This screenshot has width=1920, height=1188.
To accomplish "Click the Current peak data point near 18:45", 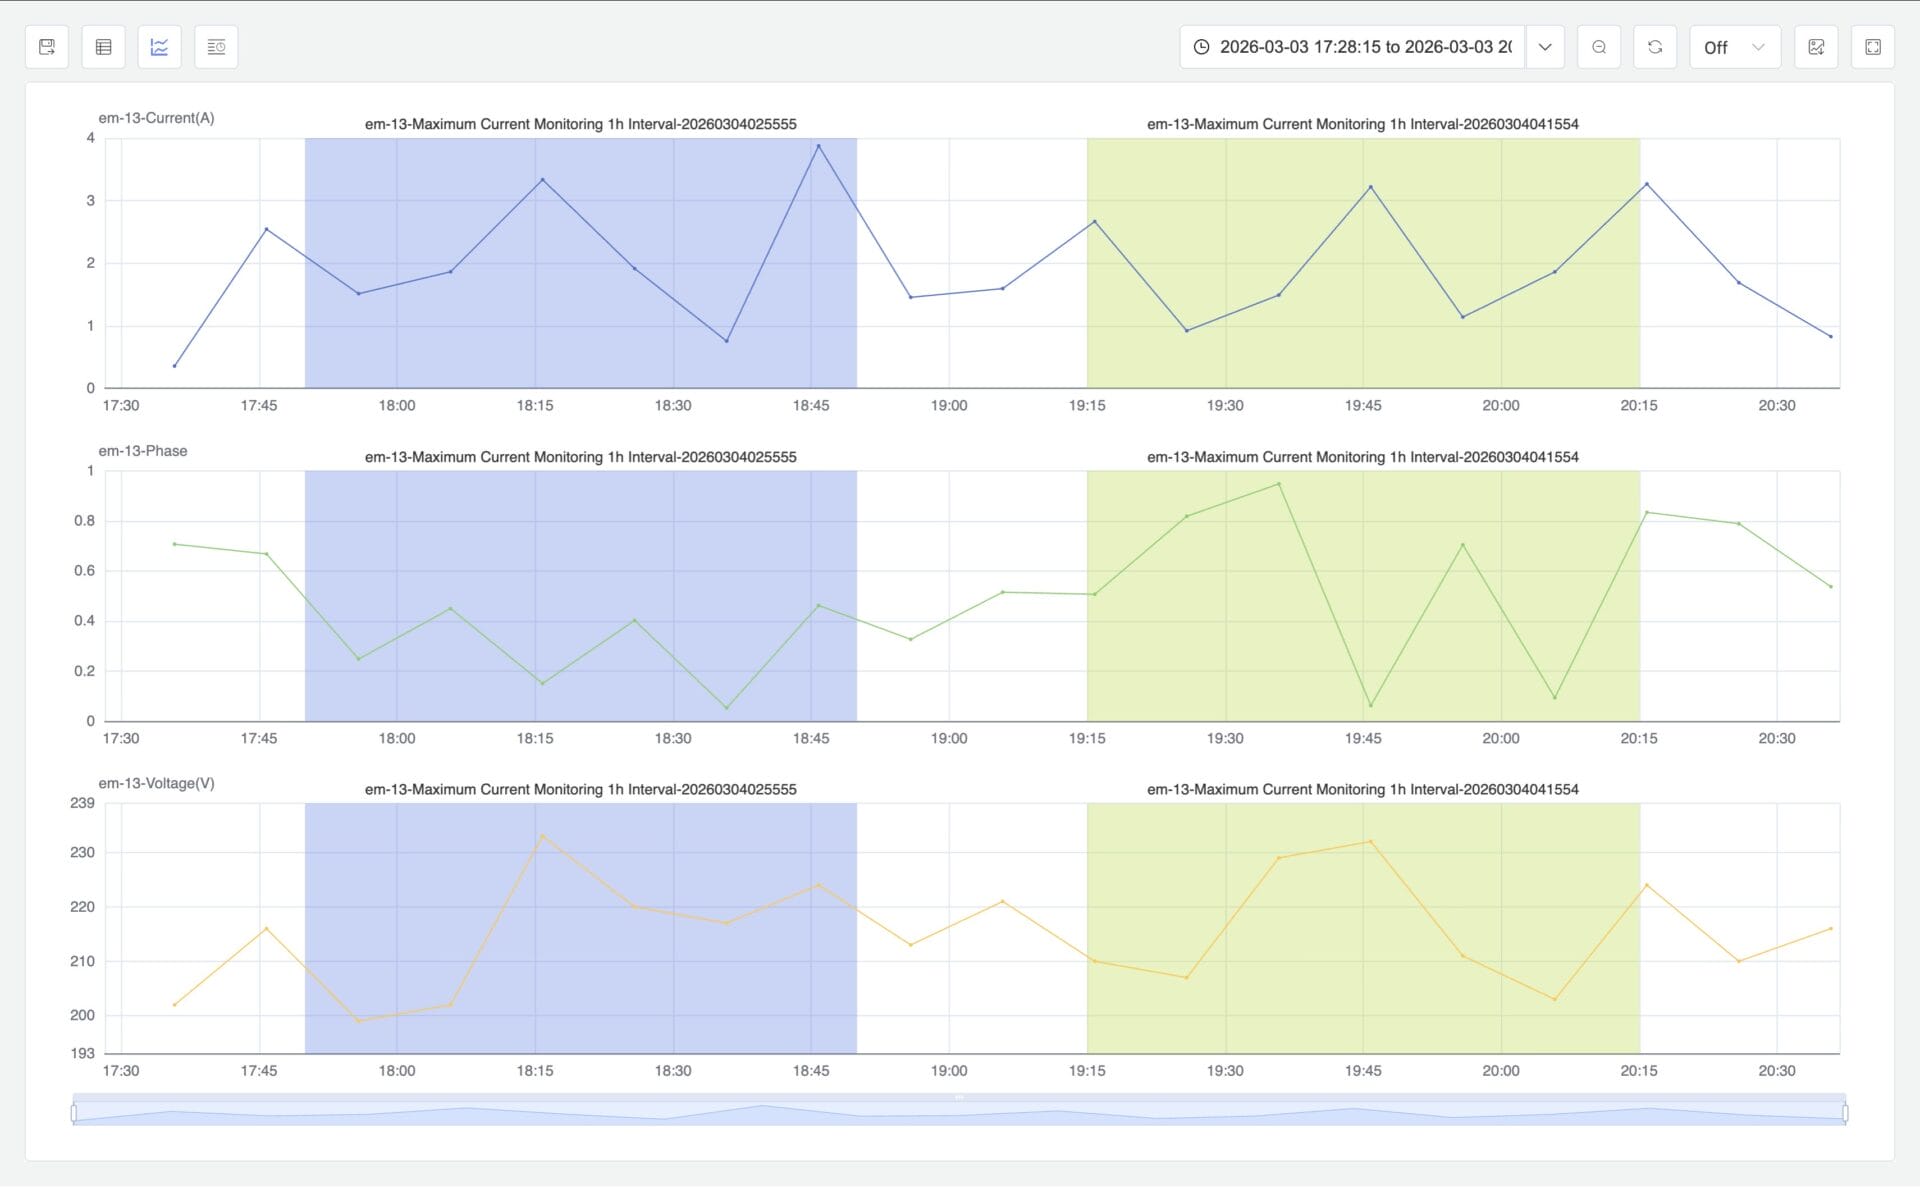I will click(x=818, y=146).
